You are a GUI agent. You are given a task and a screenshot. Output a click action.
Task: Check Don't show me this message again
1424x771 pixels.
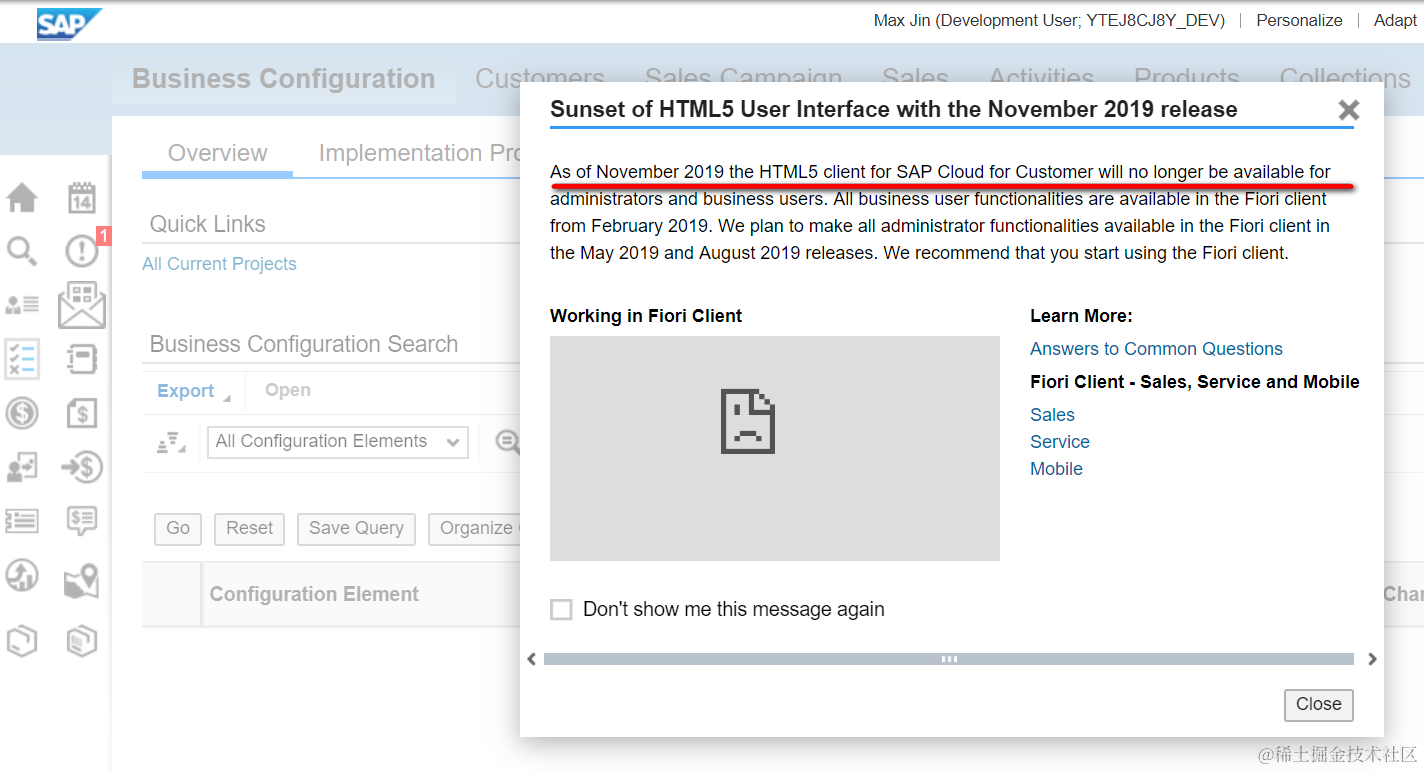(562, 609)
